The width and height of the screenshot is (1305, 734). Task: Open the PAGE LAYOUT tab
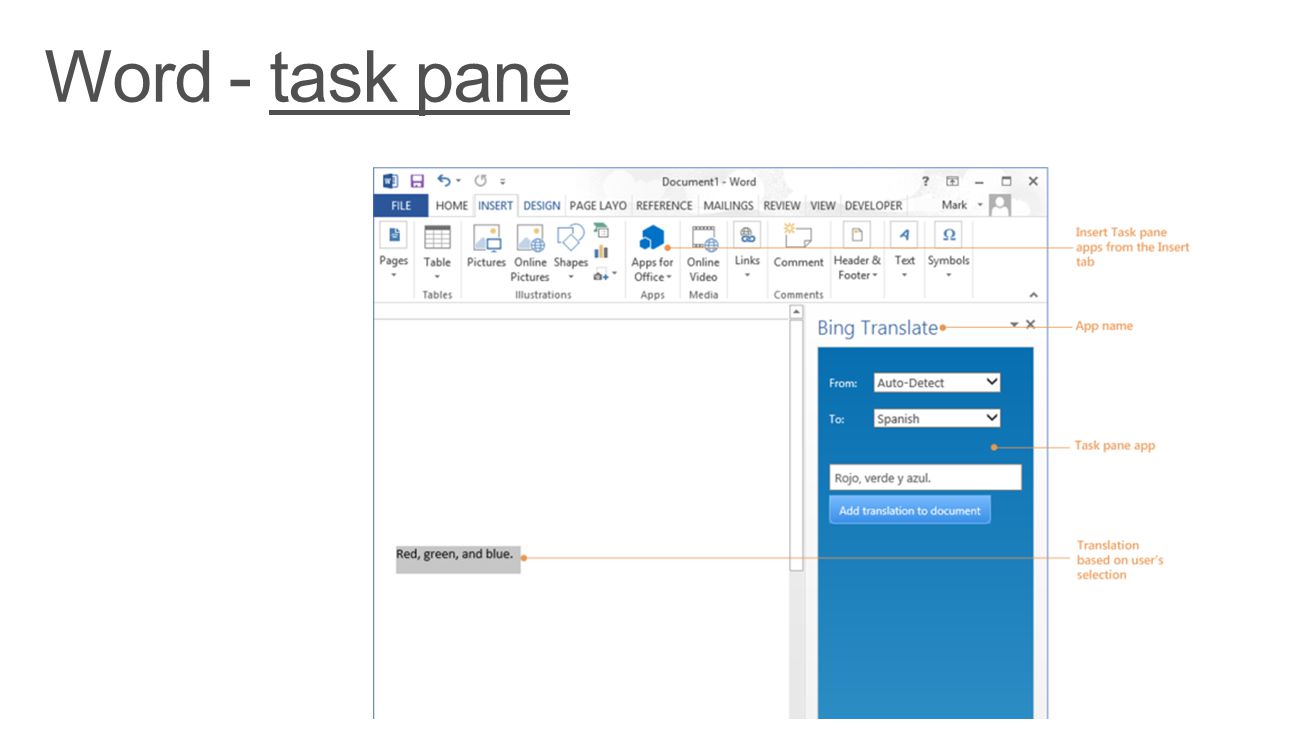coord(598,206)
